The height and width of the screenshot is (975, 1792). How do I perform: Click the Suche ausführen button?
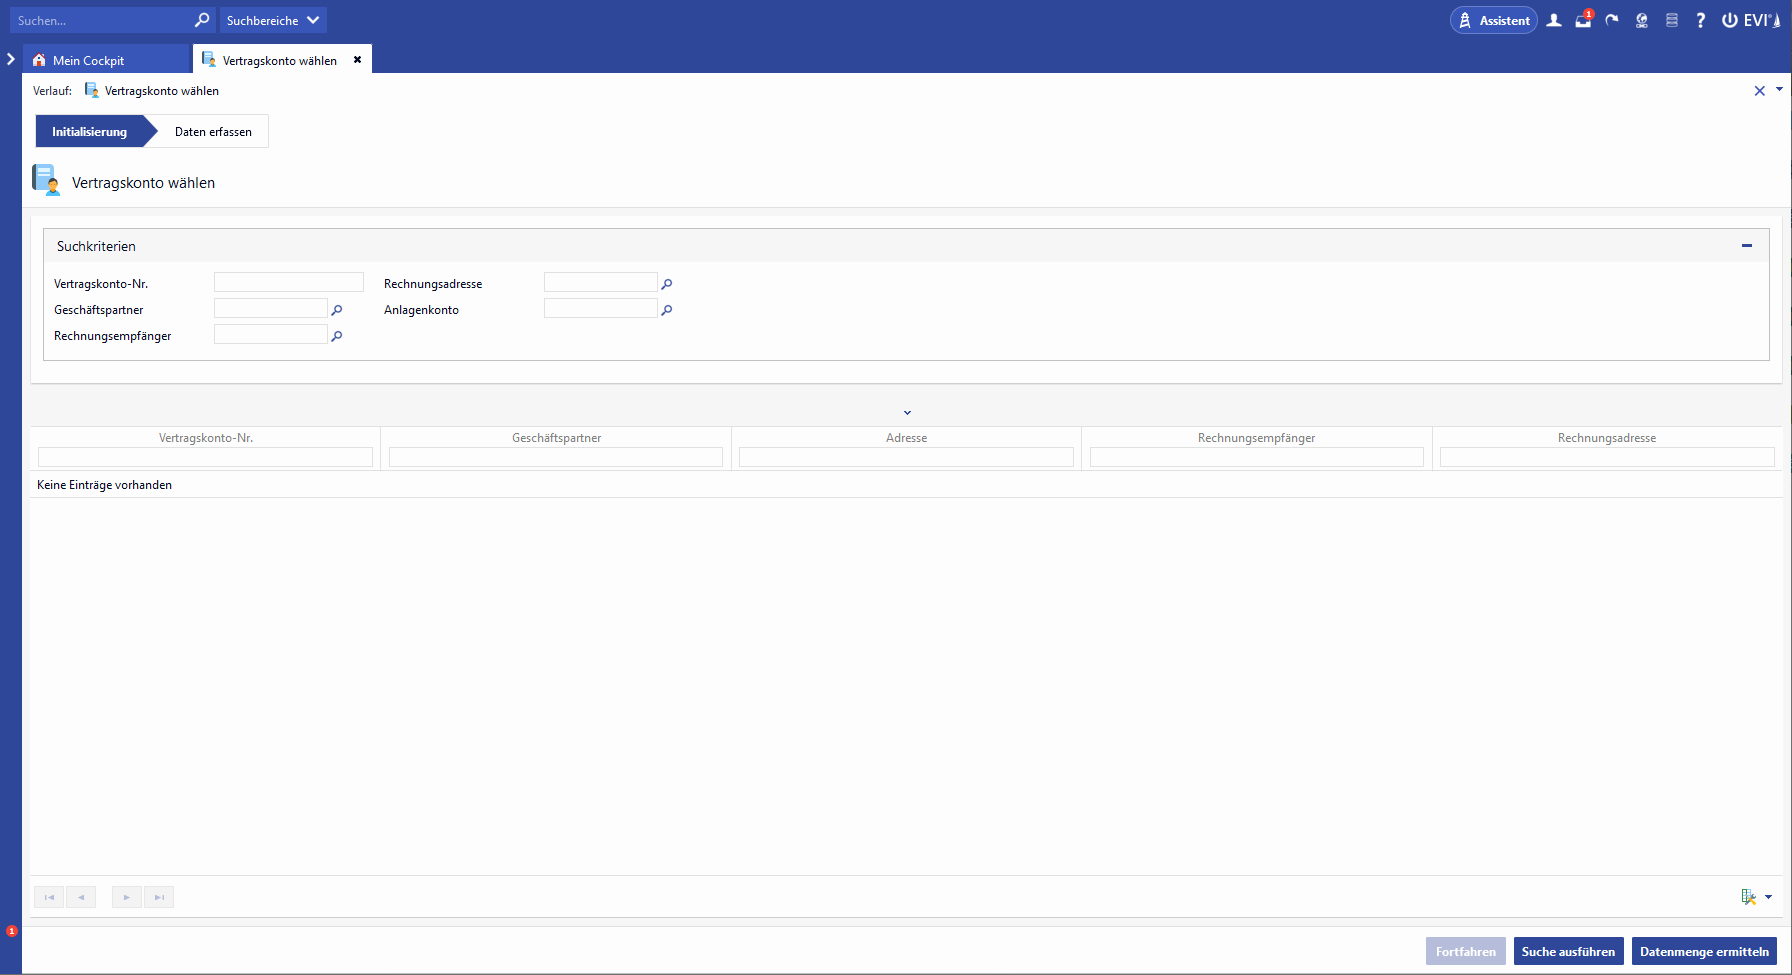click(x=1567, y=951)
